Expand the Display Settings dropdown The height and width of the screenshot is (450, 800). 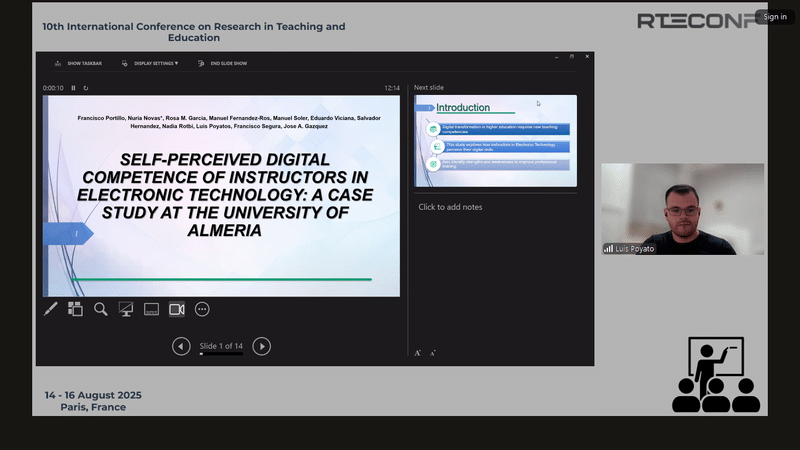[x=150, y=63]
